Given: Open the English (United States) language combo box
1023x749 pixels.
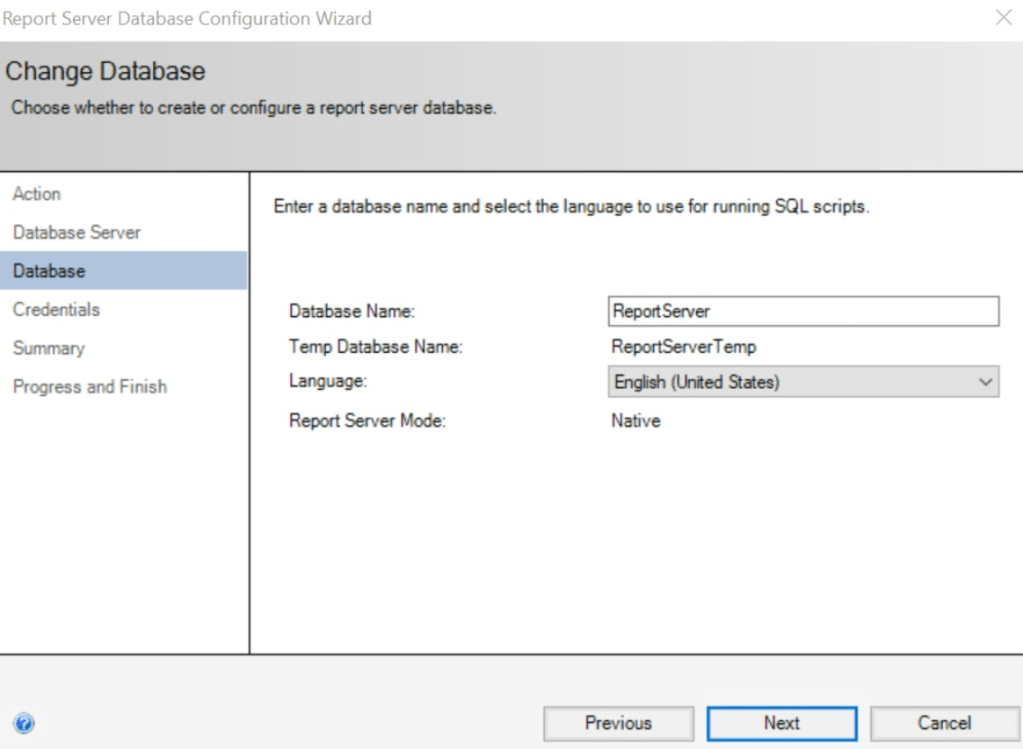Looking at the screenshot, I should [x=790, y=382].
